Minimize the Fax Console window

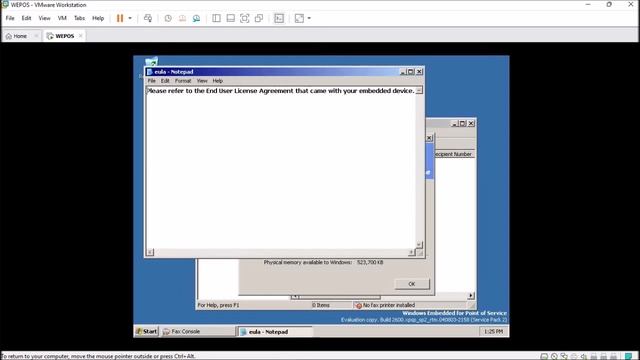click(455, 123)
